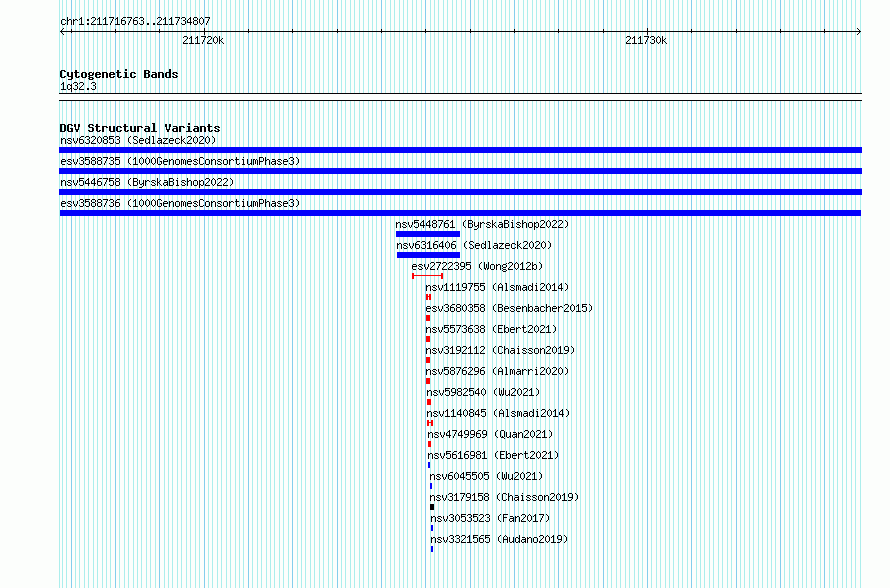This screenshot has width=890, height=588.
Task: Open variant label nsv5616981 (Ebert2021)
Action: 493,455
